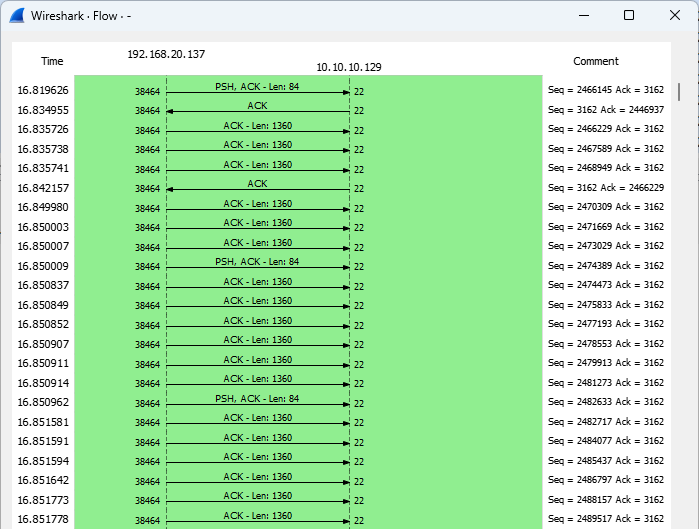Maximize the Wireshark Flow window
The image size is (699, 529).
629,16
